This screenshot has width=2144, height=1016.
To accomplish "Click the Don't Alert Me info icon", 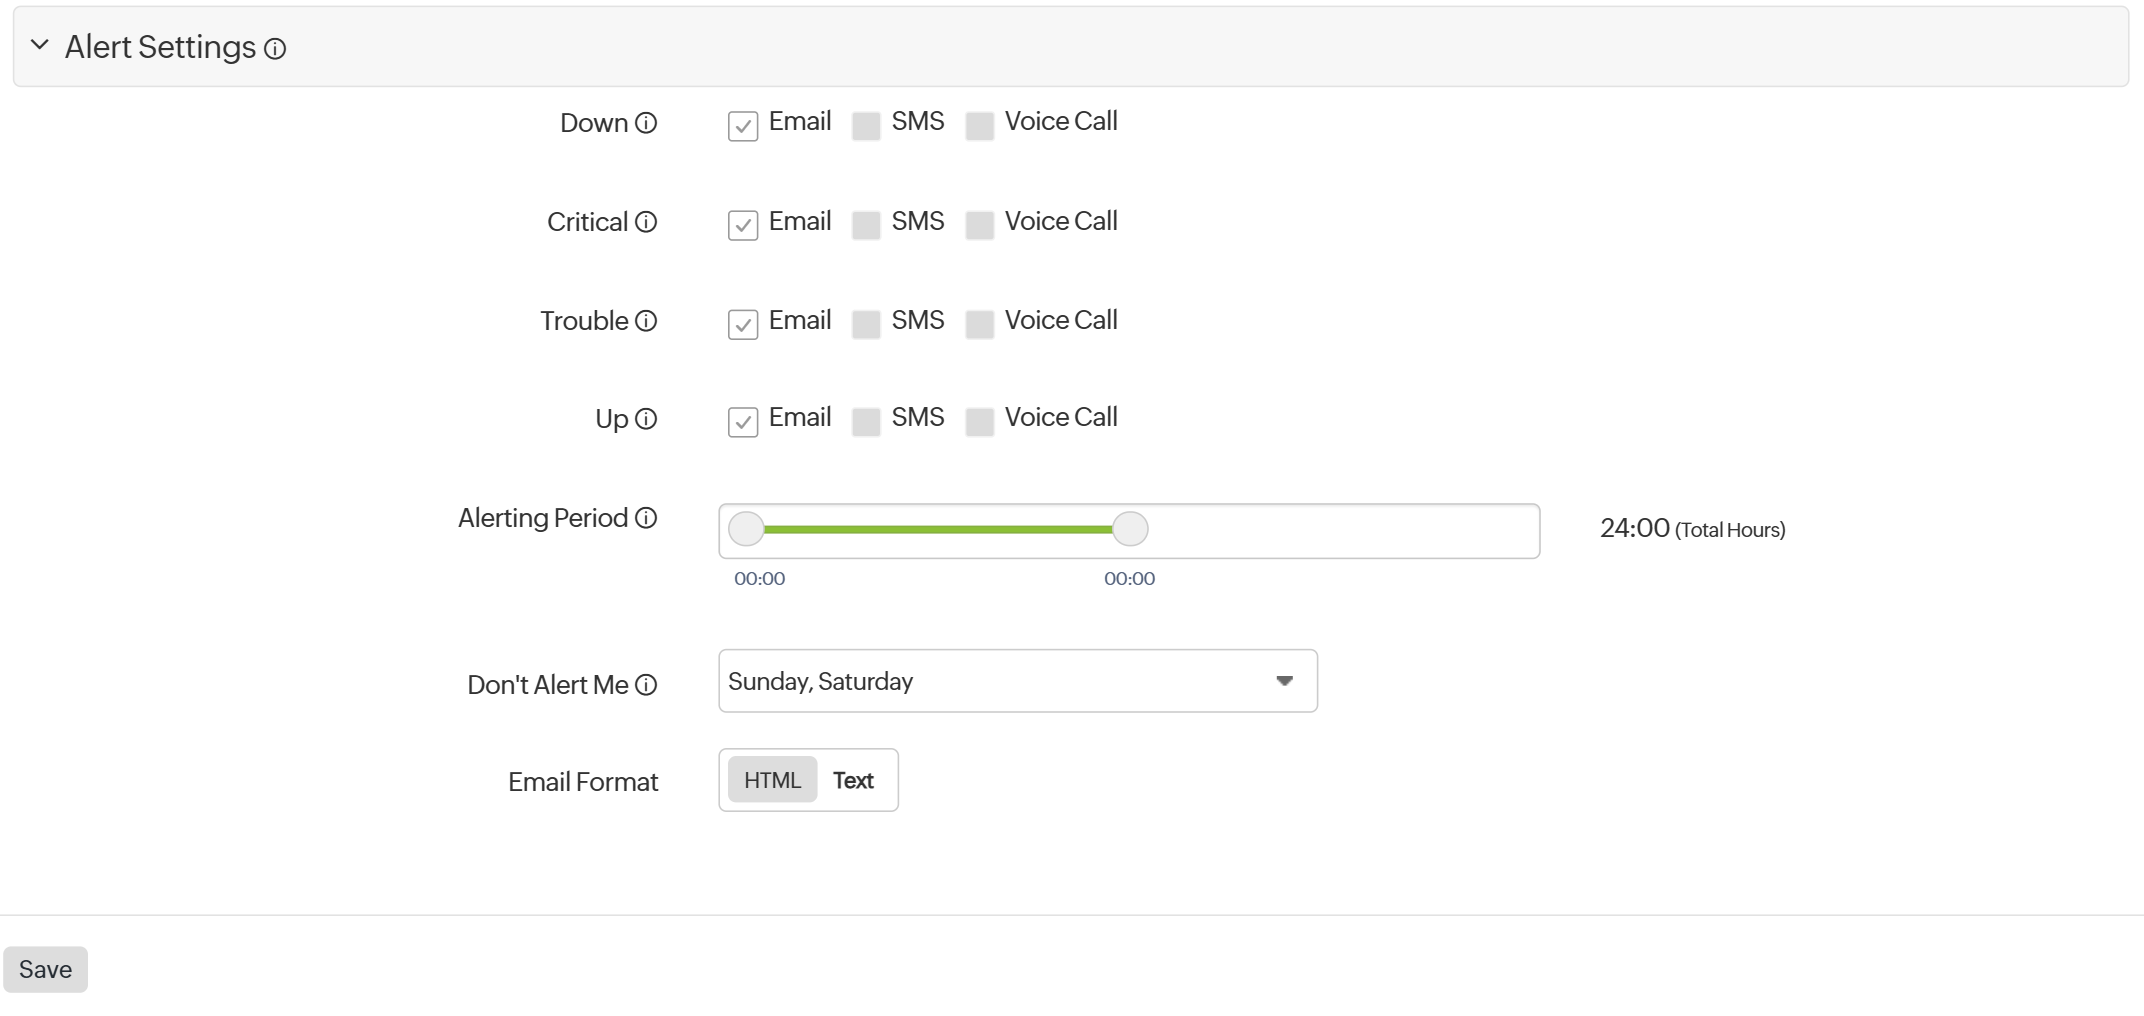I will pos(646,685).
